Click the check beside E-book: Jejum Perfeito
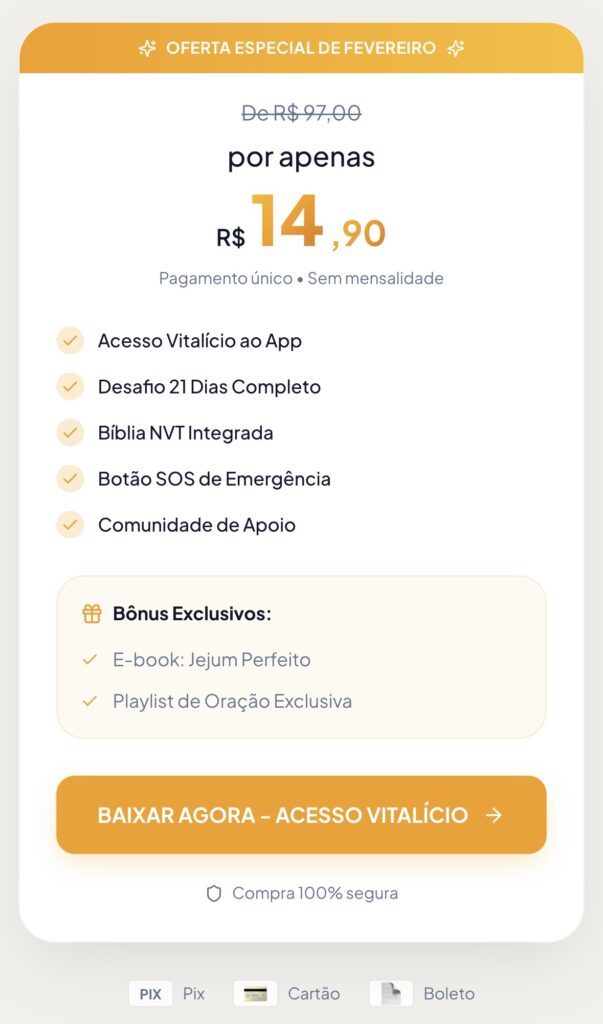 [90, 660]
